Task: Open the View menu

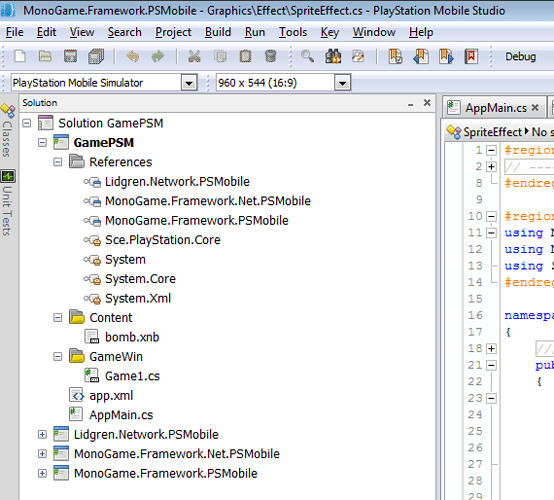Action: click(x=82, y=32)
